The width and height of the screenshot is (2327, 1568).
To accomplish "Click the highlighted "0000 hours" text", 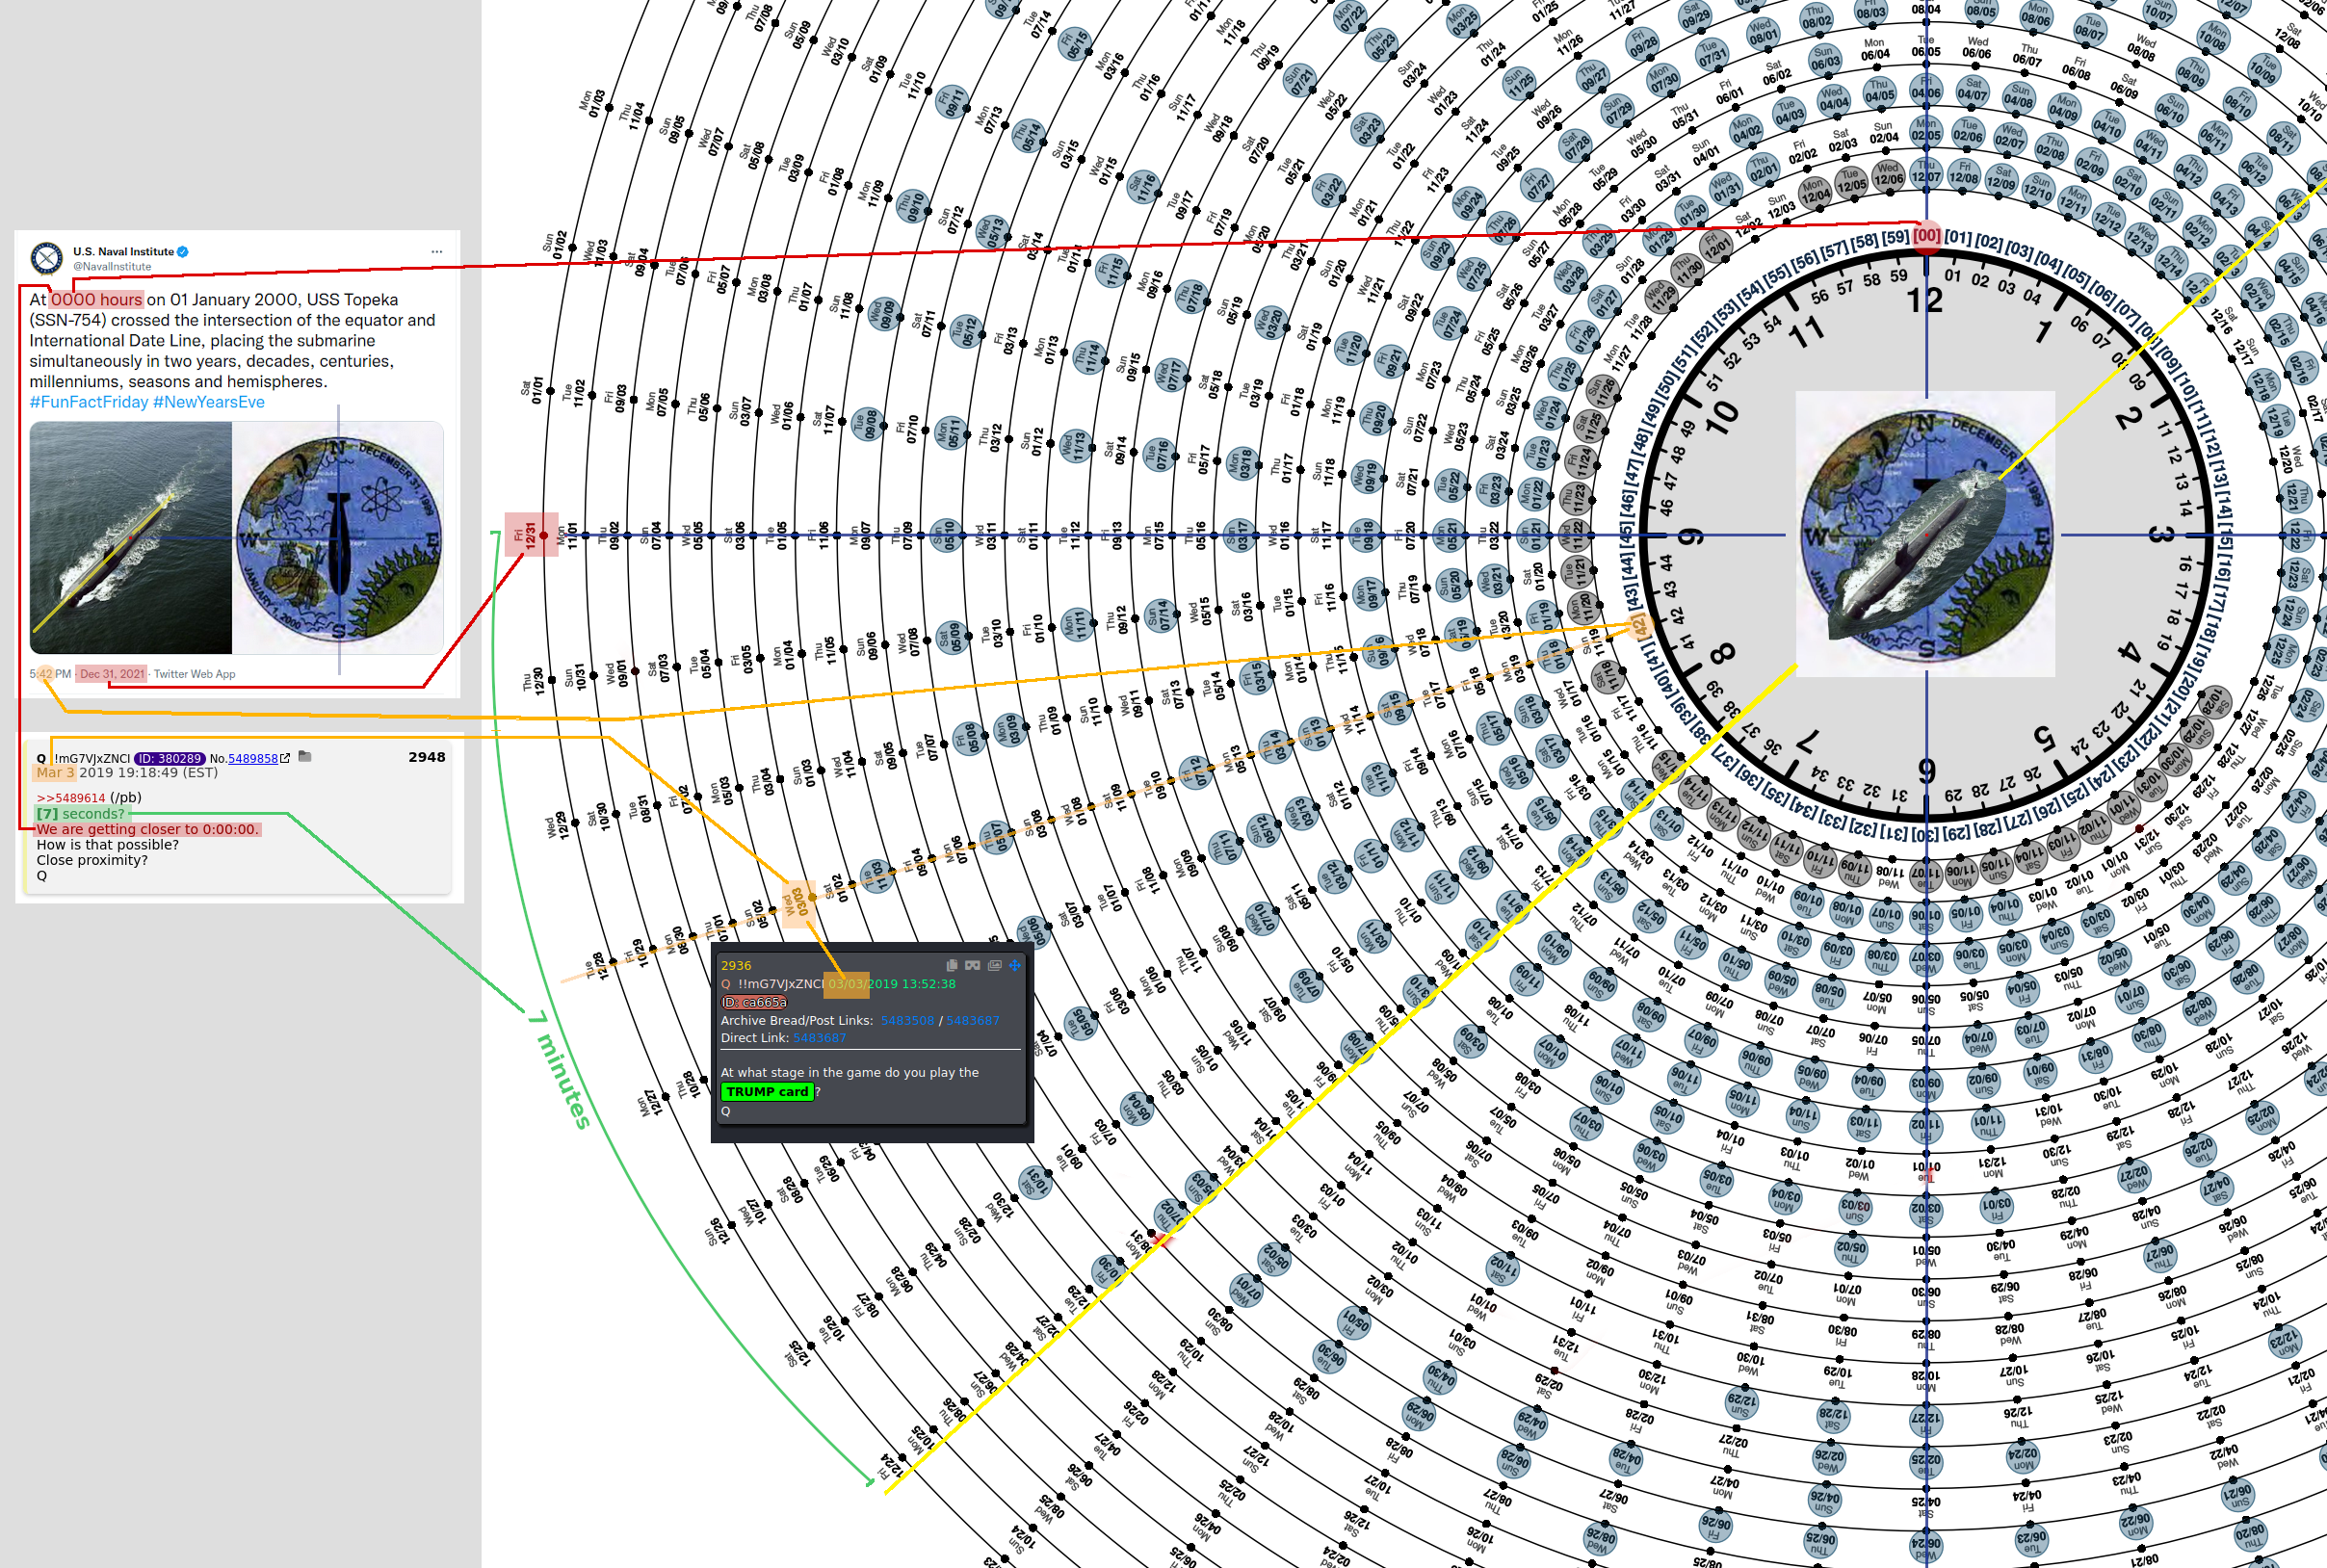I will [97, 299].
